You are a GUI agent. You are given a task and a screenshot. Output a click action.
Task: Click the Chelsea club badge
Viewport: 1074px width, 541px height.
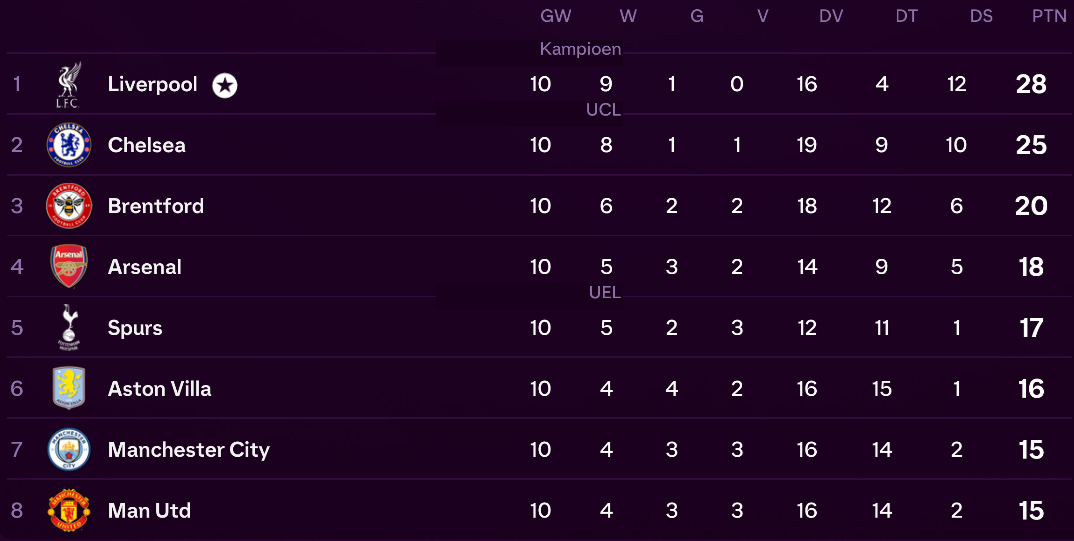[68, 144]
